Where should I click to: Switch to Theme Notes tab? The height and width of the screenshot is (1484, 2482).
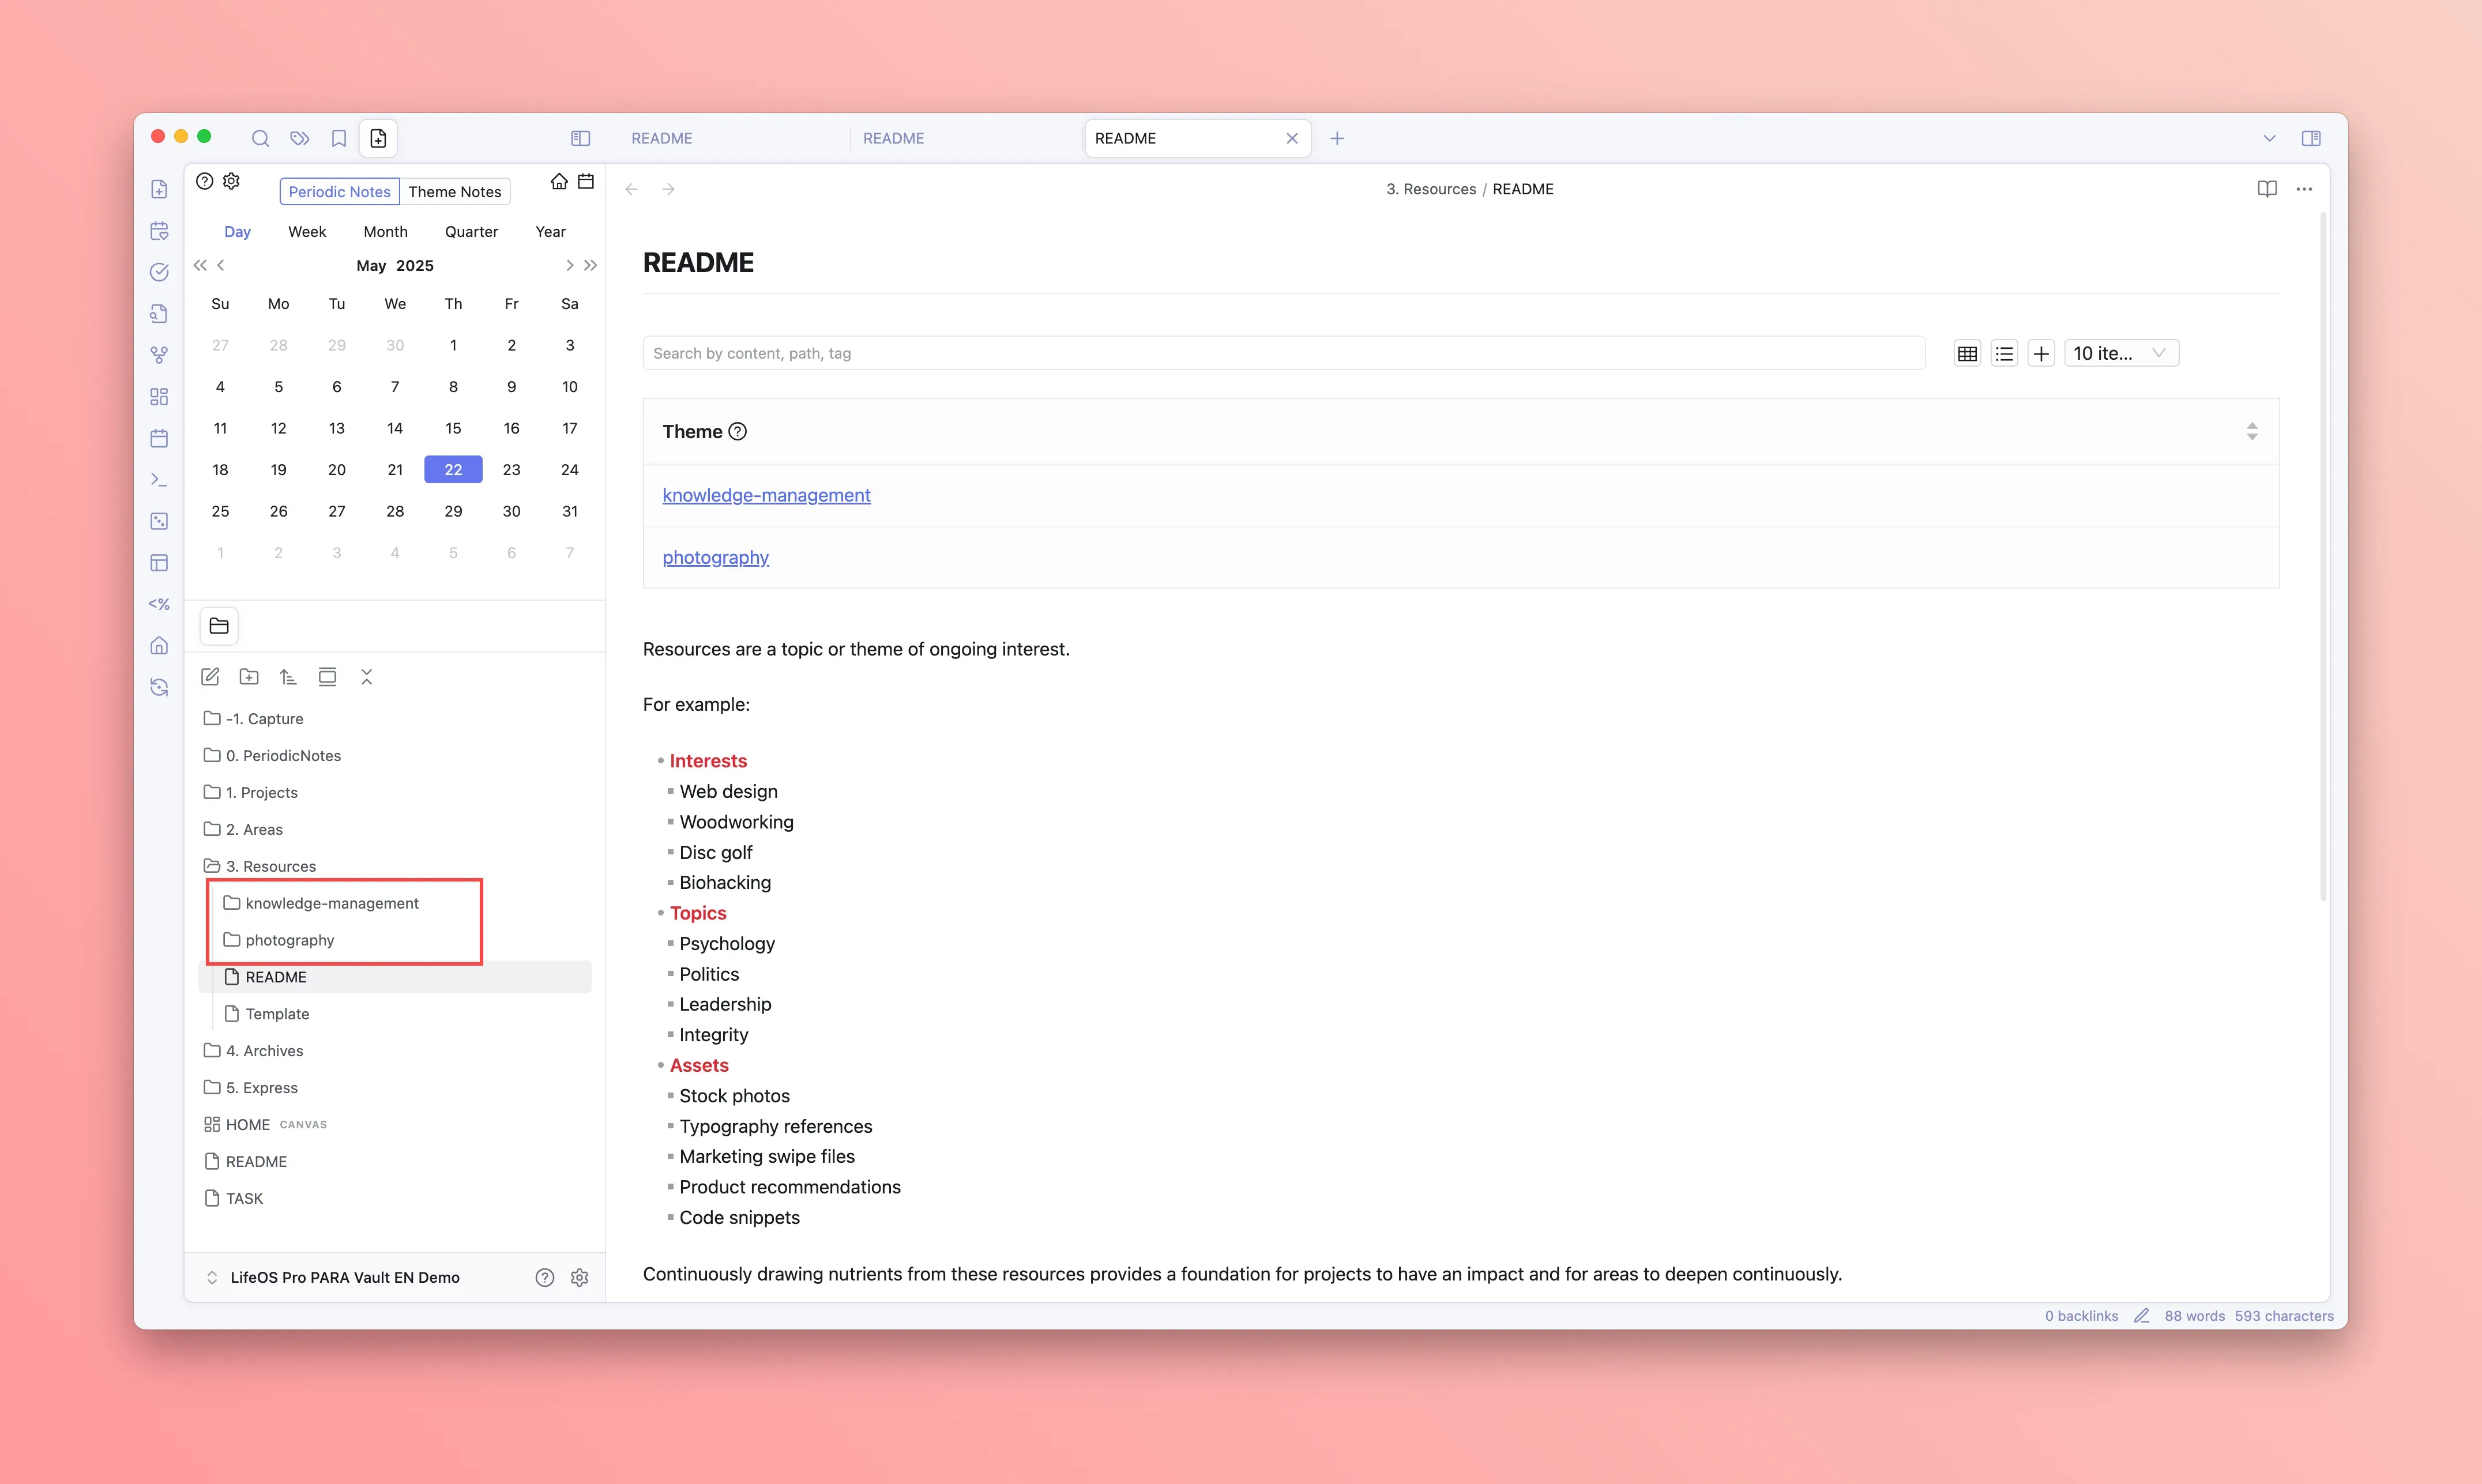coord(454,191)
